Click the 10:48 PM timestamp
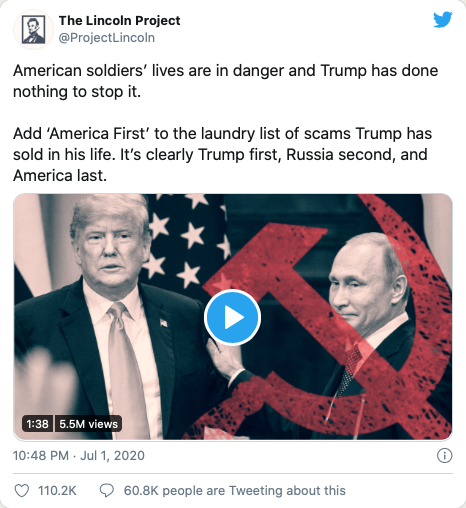 coord(41,455)
